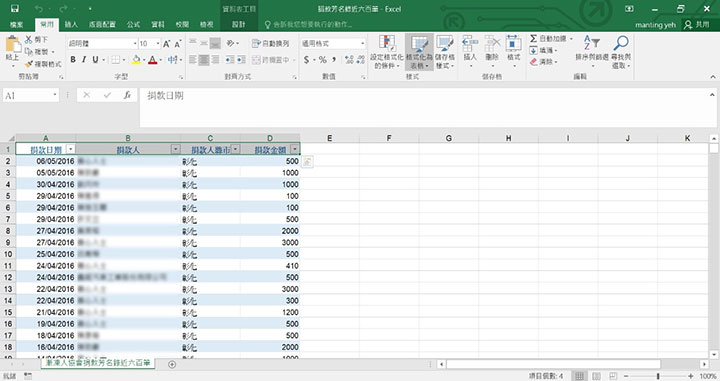Toggle right alignment for cell text

coord(215,60)
